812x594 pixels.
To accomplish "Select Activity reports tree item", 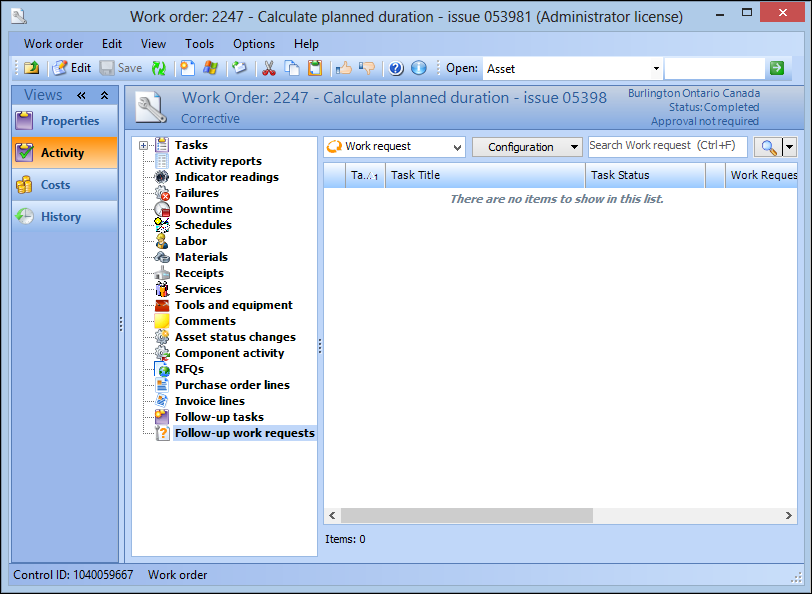I will [218, 161].
